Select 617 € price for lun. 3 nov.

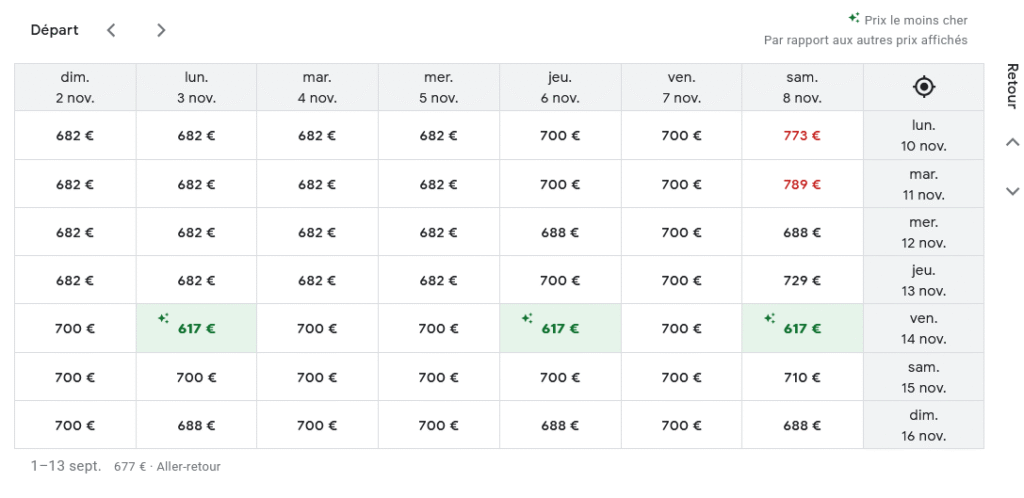pos(196,328)
